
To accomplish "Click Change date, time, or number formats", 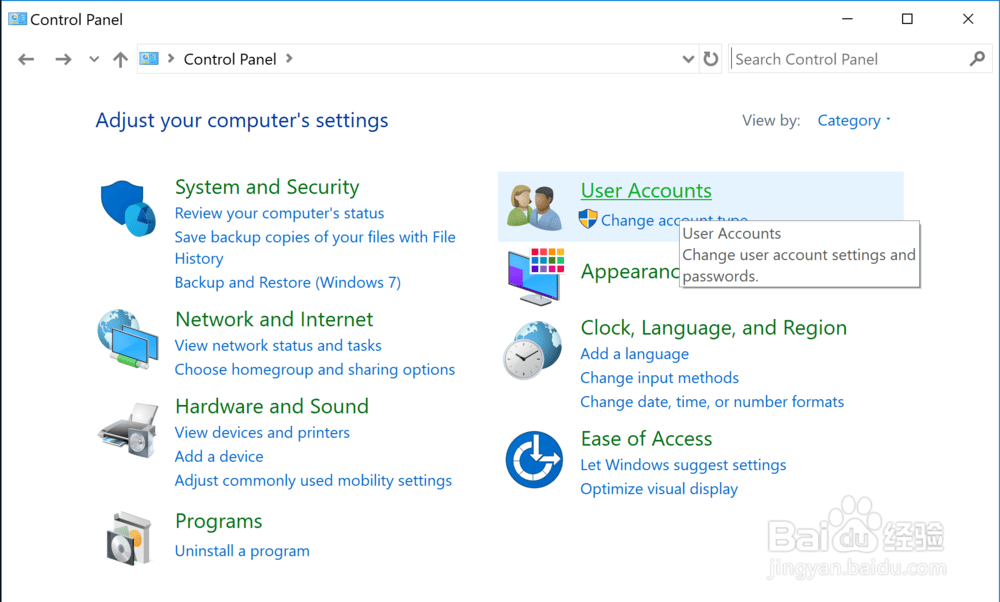I will click(712, 402).
